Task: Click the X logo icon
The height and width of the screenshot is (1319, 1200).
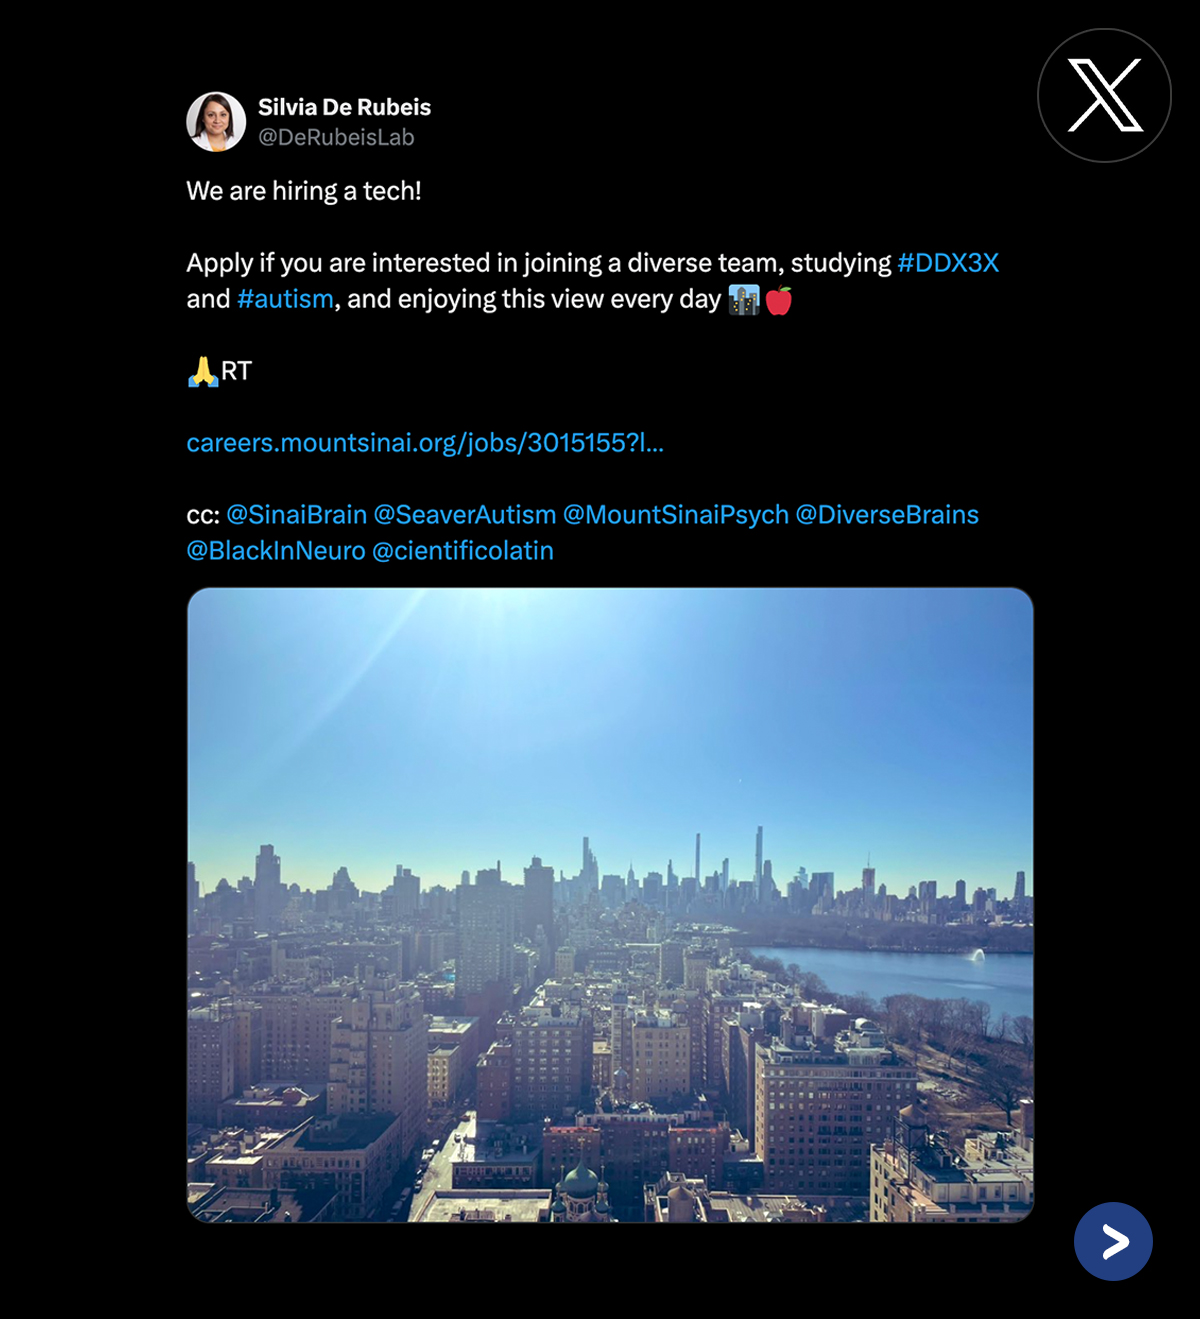Action: click(1104, 95)
